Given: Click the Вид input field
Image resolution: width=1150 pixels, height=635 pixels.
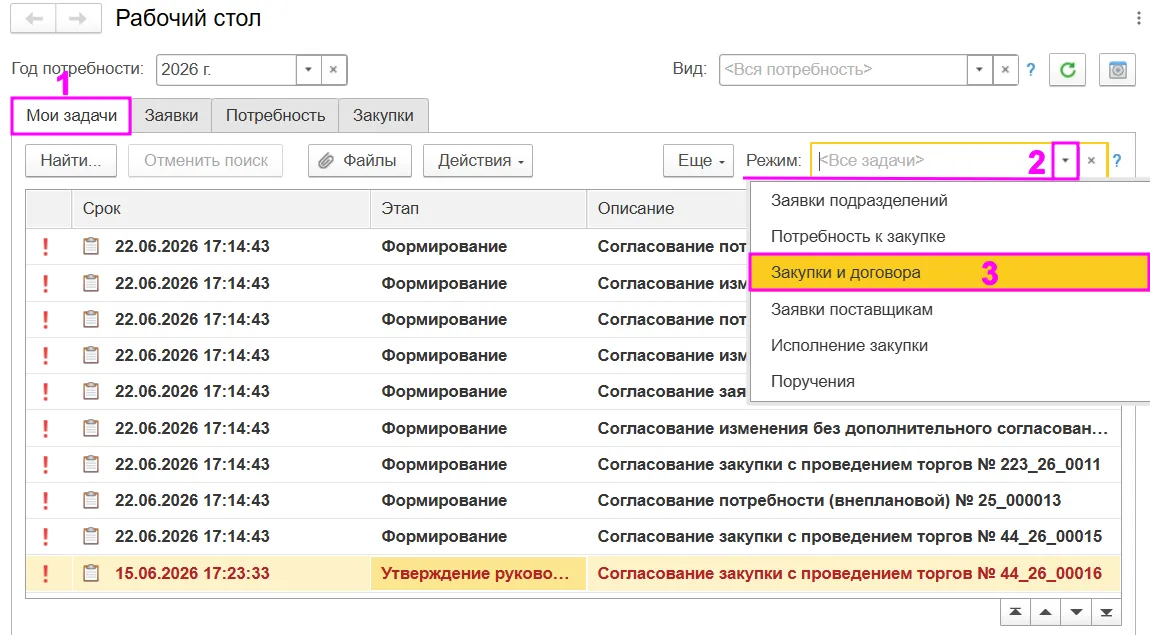Looking at the screenshot, I should pos(843,70).
